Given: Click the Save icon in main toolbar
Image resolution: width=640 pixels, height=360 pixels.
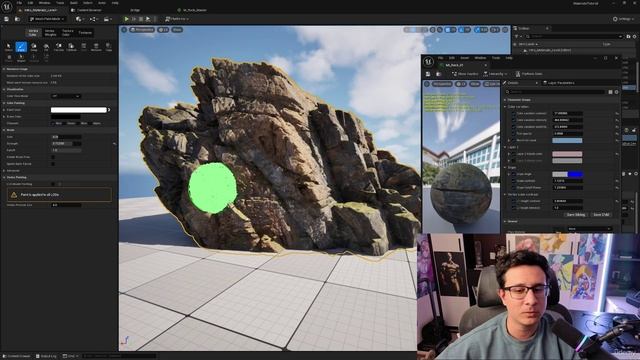Looking at the screenshot, I should click(6, 19).
